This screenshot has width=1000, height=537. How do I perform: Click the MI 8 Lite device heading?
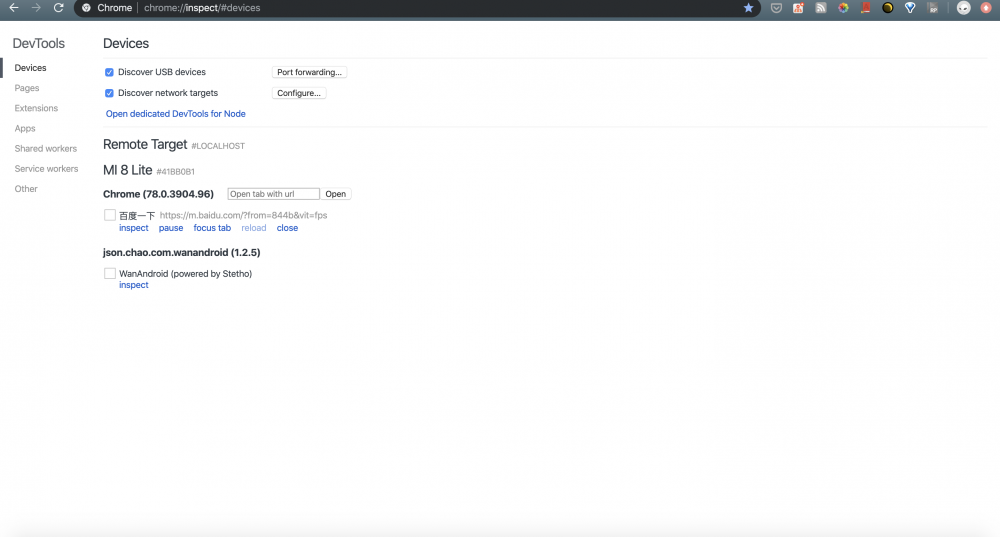click(x=128, y=170)
